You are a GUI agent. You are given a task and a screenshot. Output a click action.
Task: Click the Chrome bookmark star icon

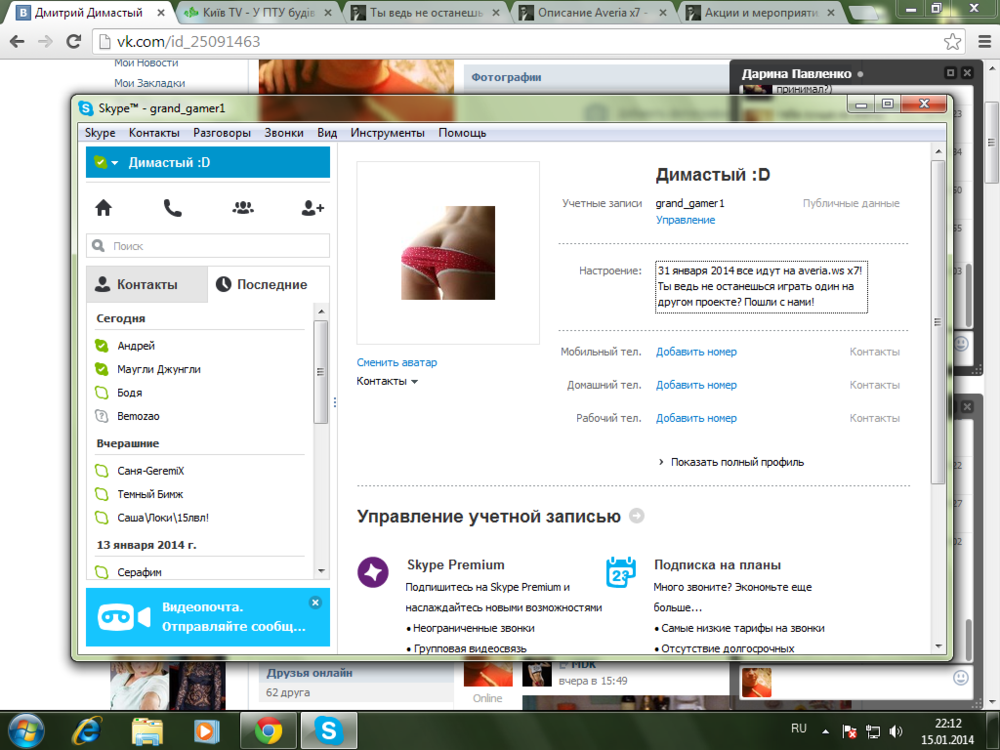(953, 42)
